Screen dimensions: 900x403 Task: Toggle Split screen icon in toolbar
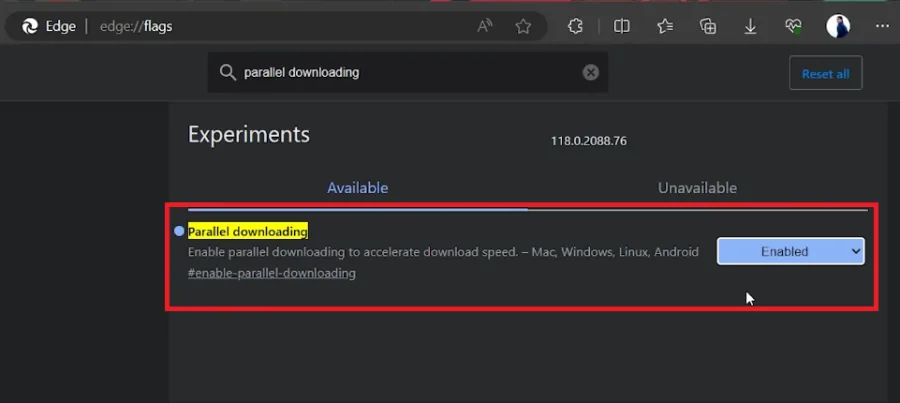(x=622, y=26)
